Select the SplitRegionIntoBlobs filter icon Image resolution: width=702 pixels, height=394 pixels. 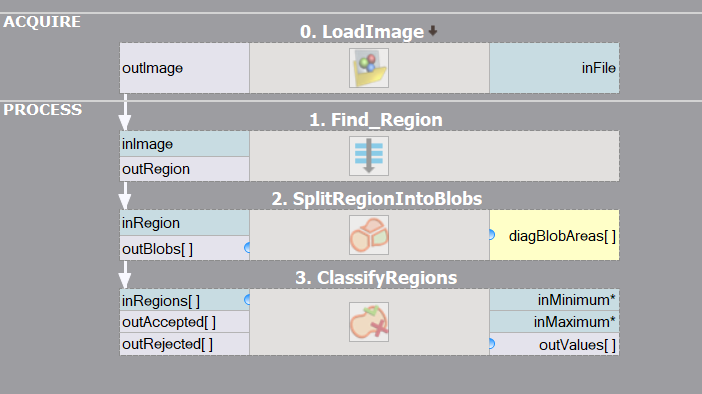click(x=369, y=235)
